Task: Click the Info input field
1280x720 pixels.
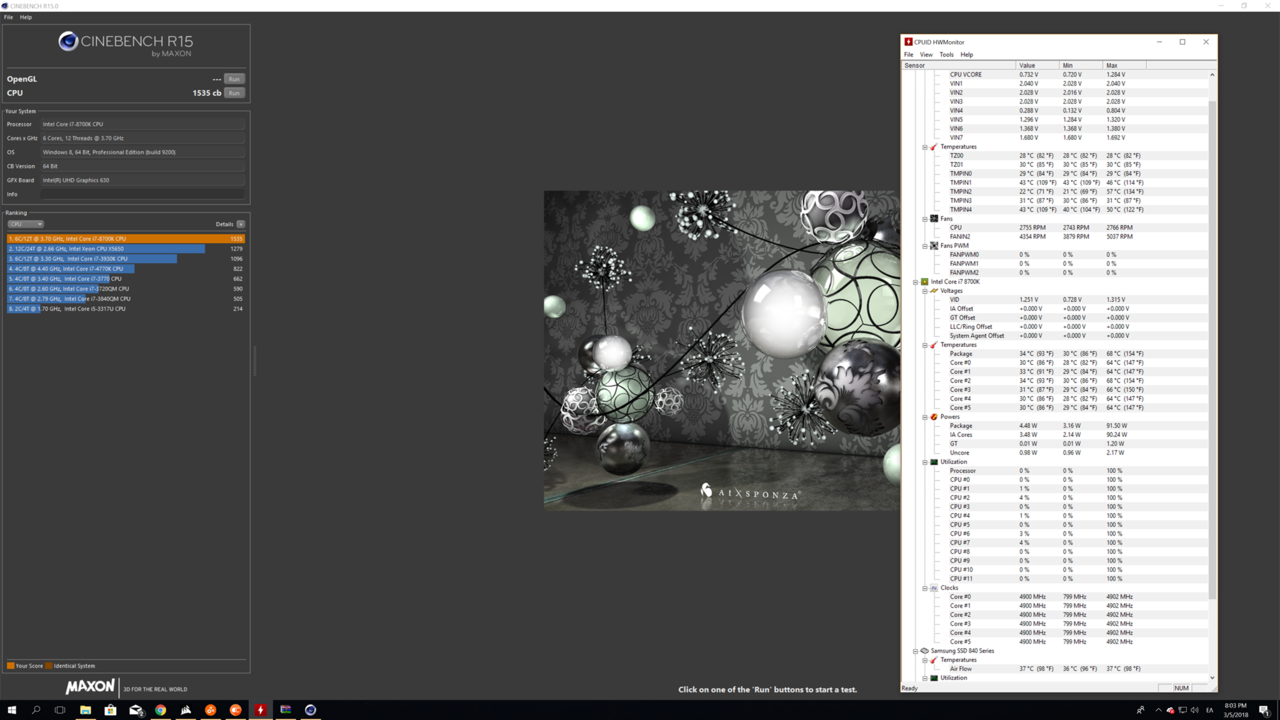Action: [x=142, y=194]
